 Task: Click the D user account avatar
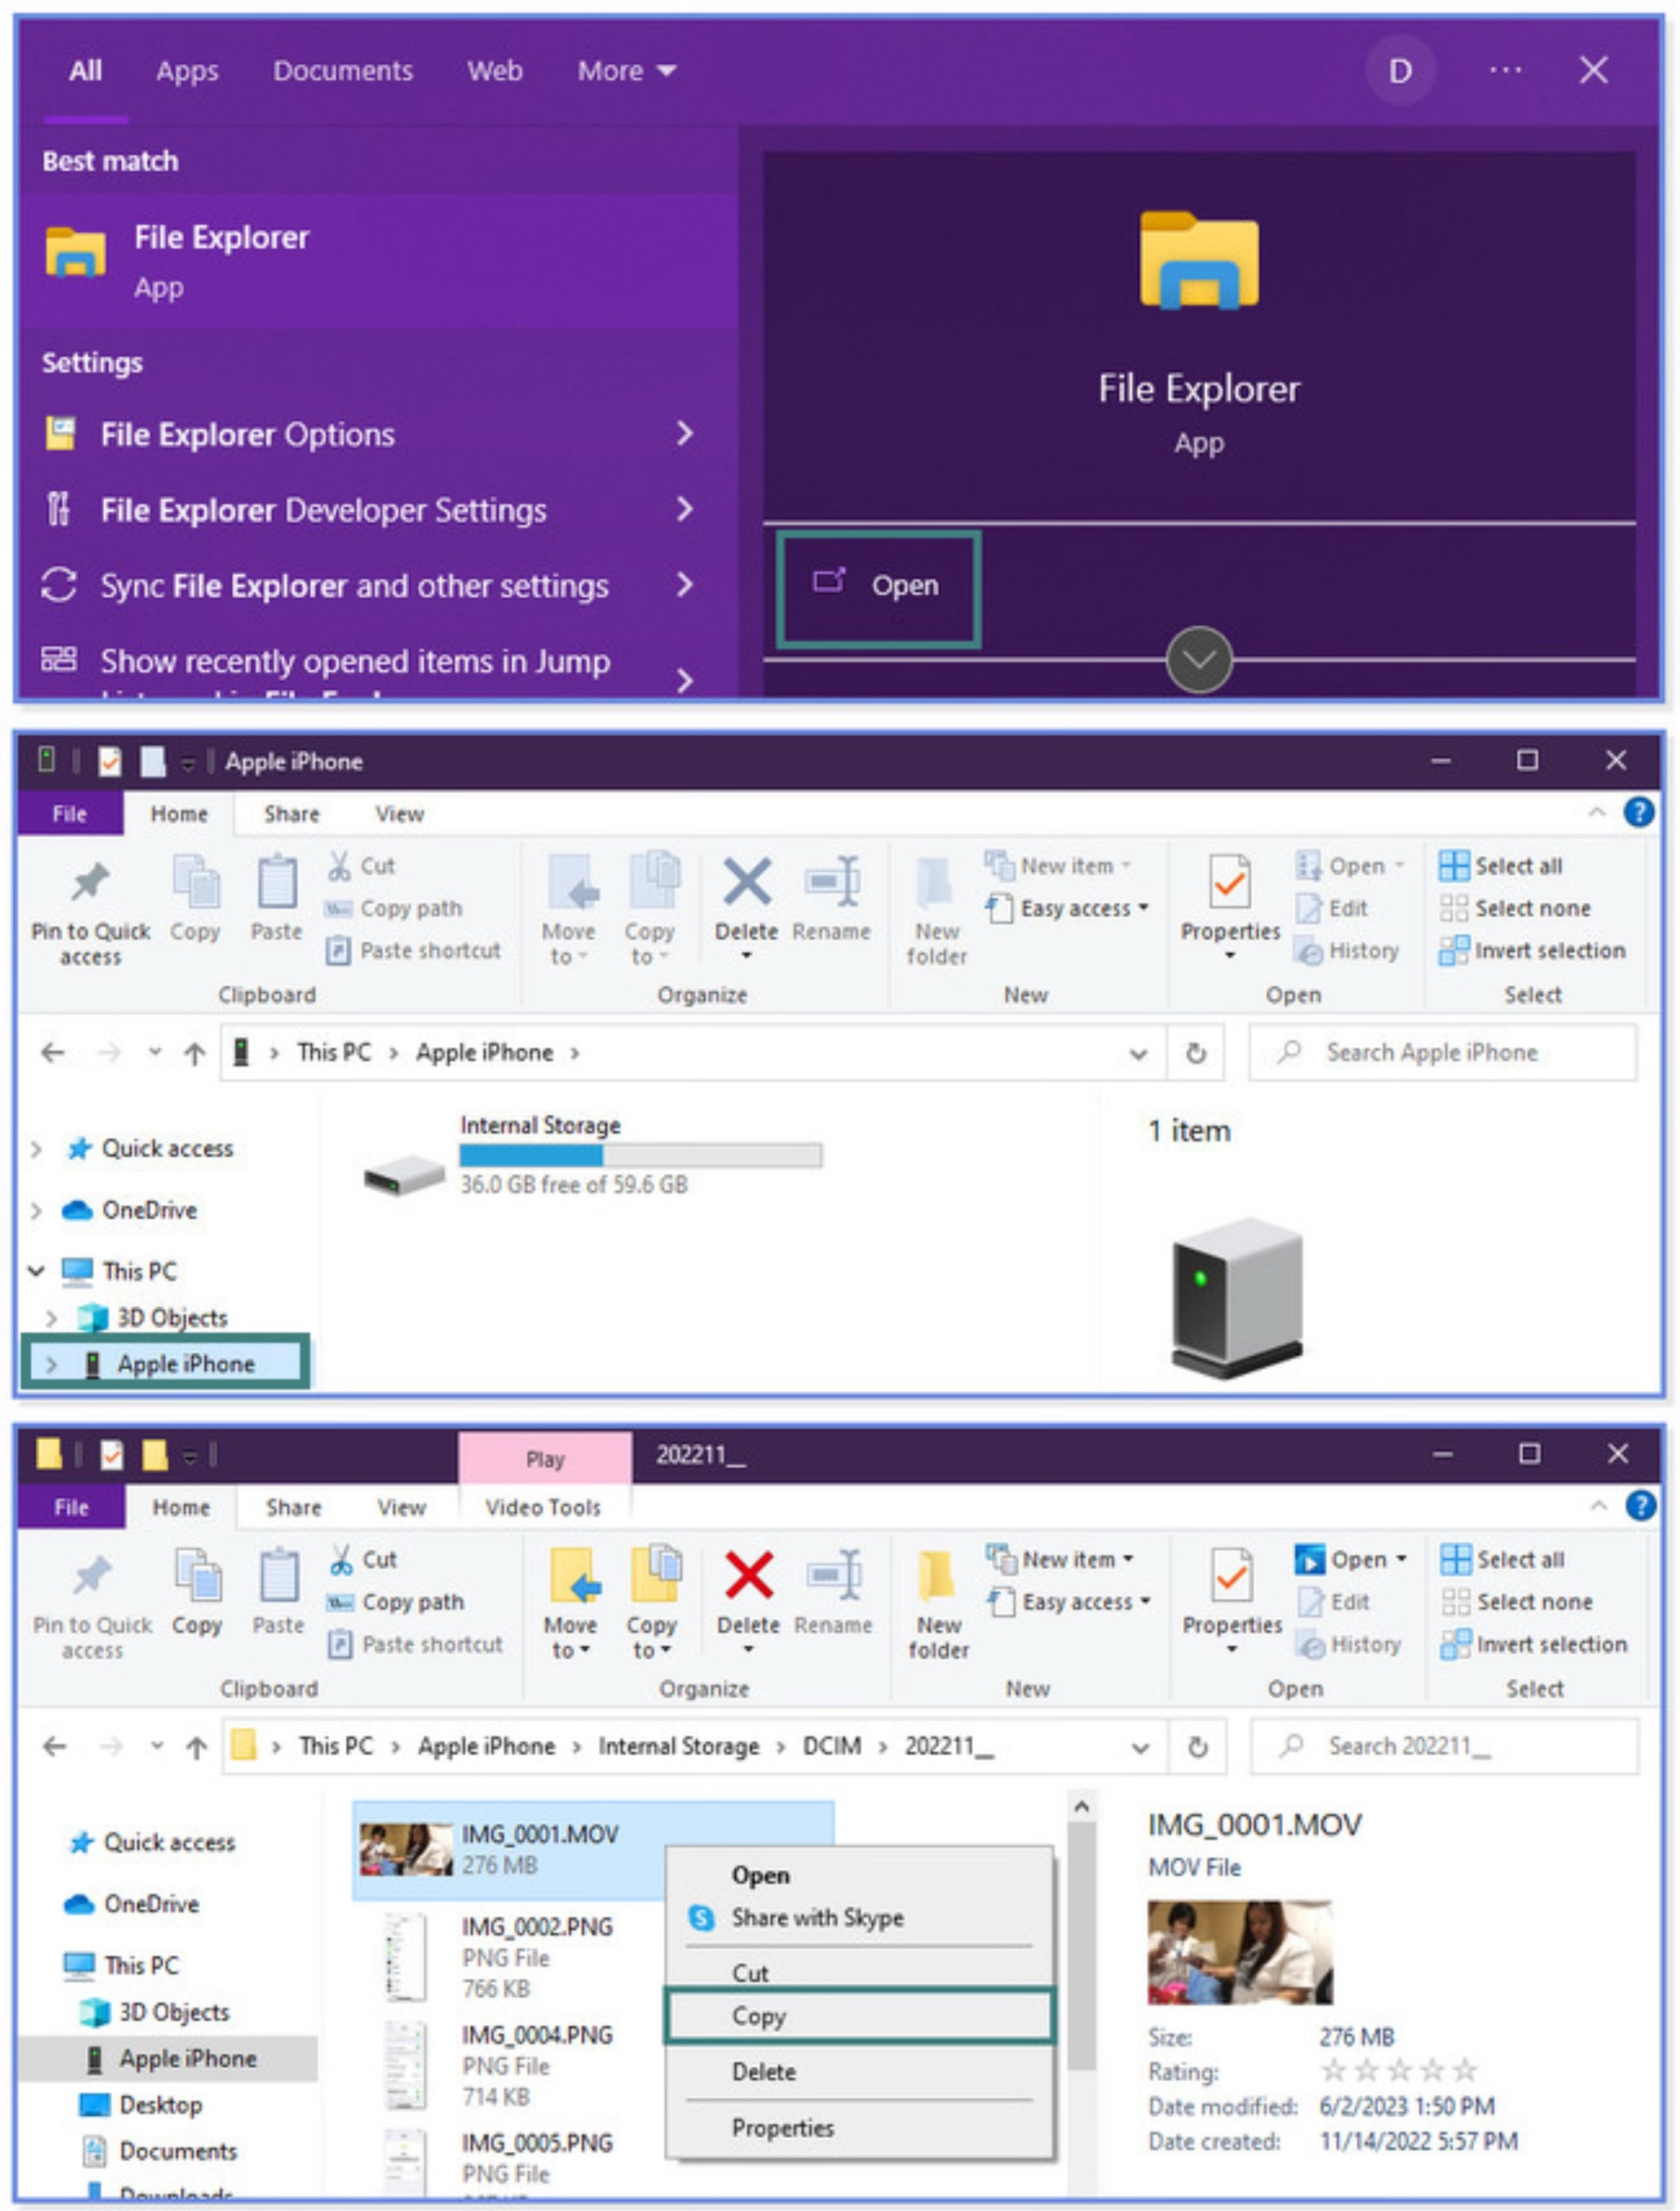coord(1400,71)
